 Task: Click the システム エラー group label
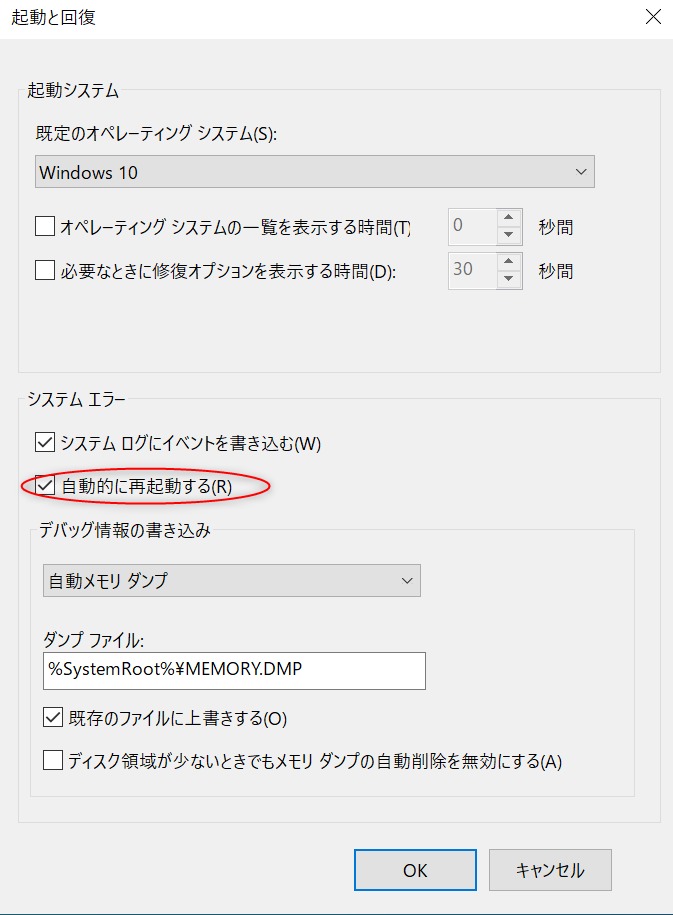tap(76, 400)
